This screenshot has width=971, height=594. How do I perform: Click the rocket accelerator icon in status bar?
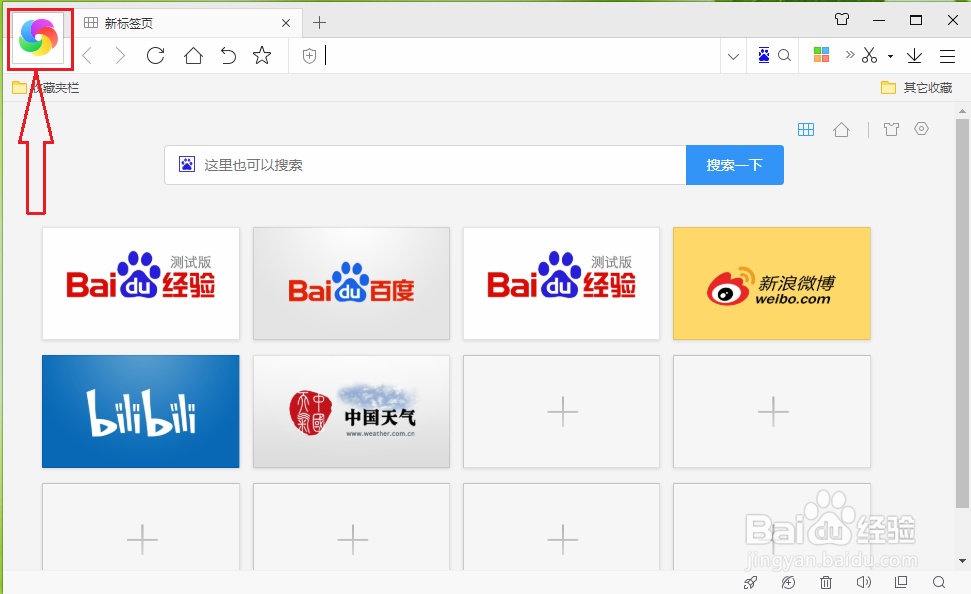click(x=751, y=582)
